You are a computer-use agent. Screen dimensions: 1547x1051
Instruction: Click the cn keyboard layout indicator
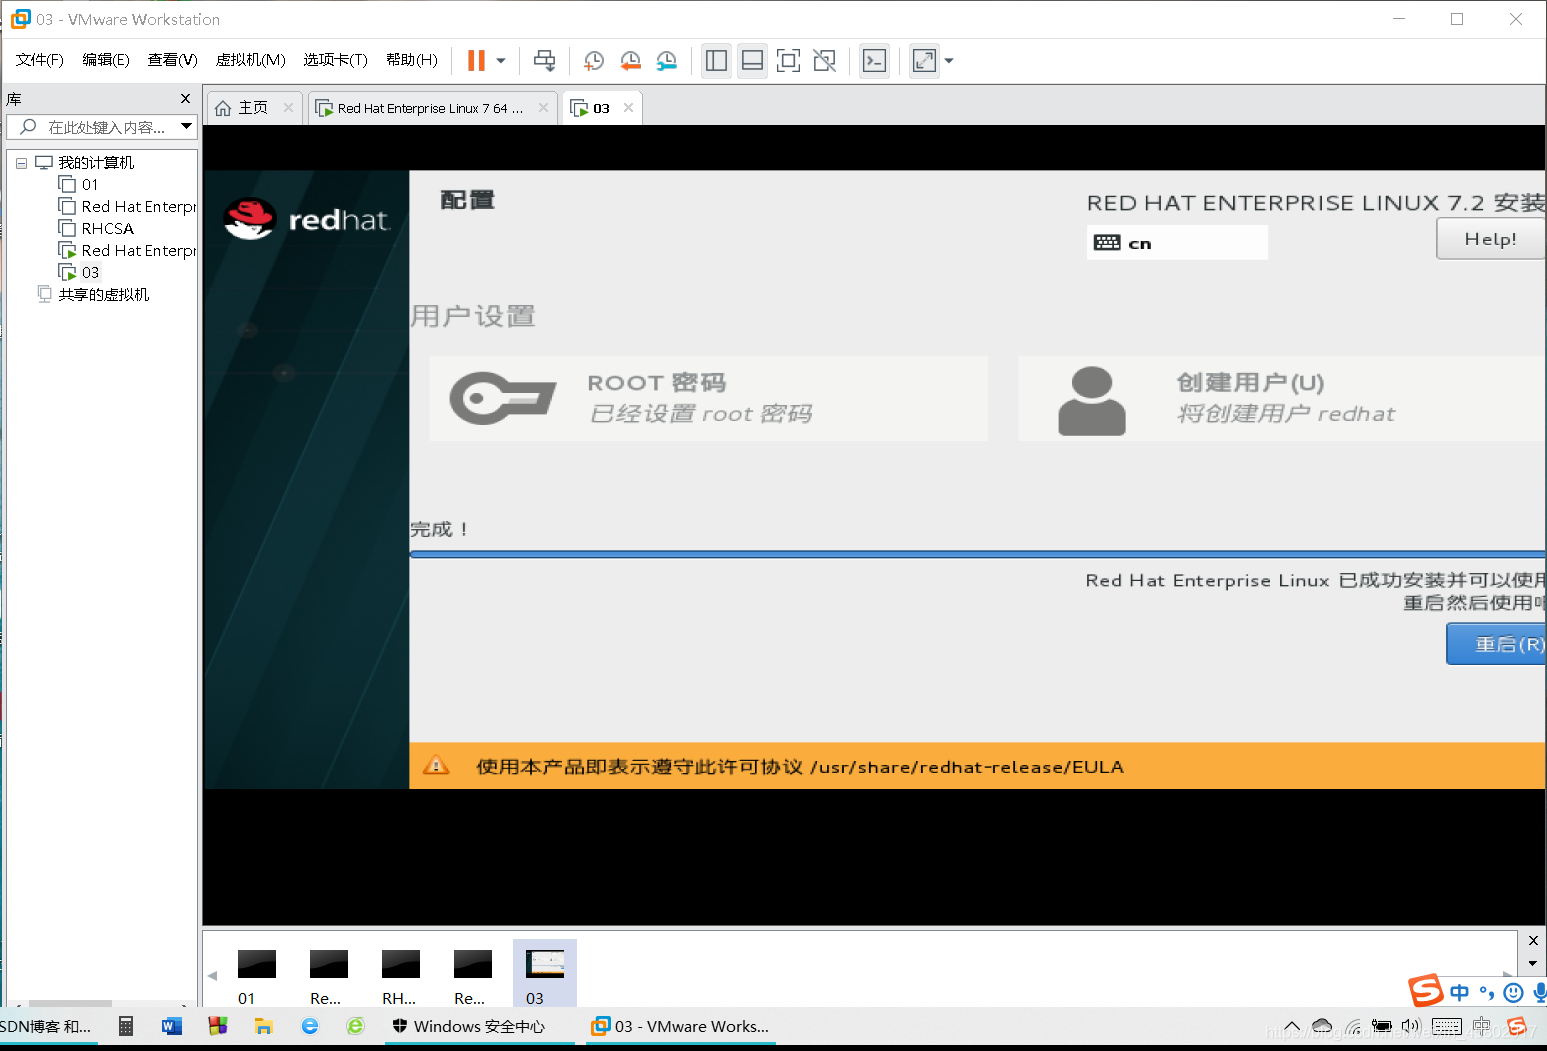[1177, 242]
